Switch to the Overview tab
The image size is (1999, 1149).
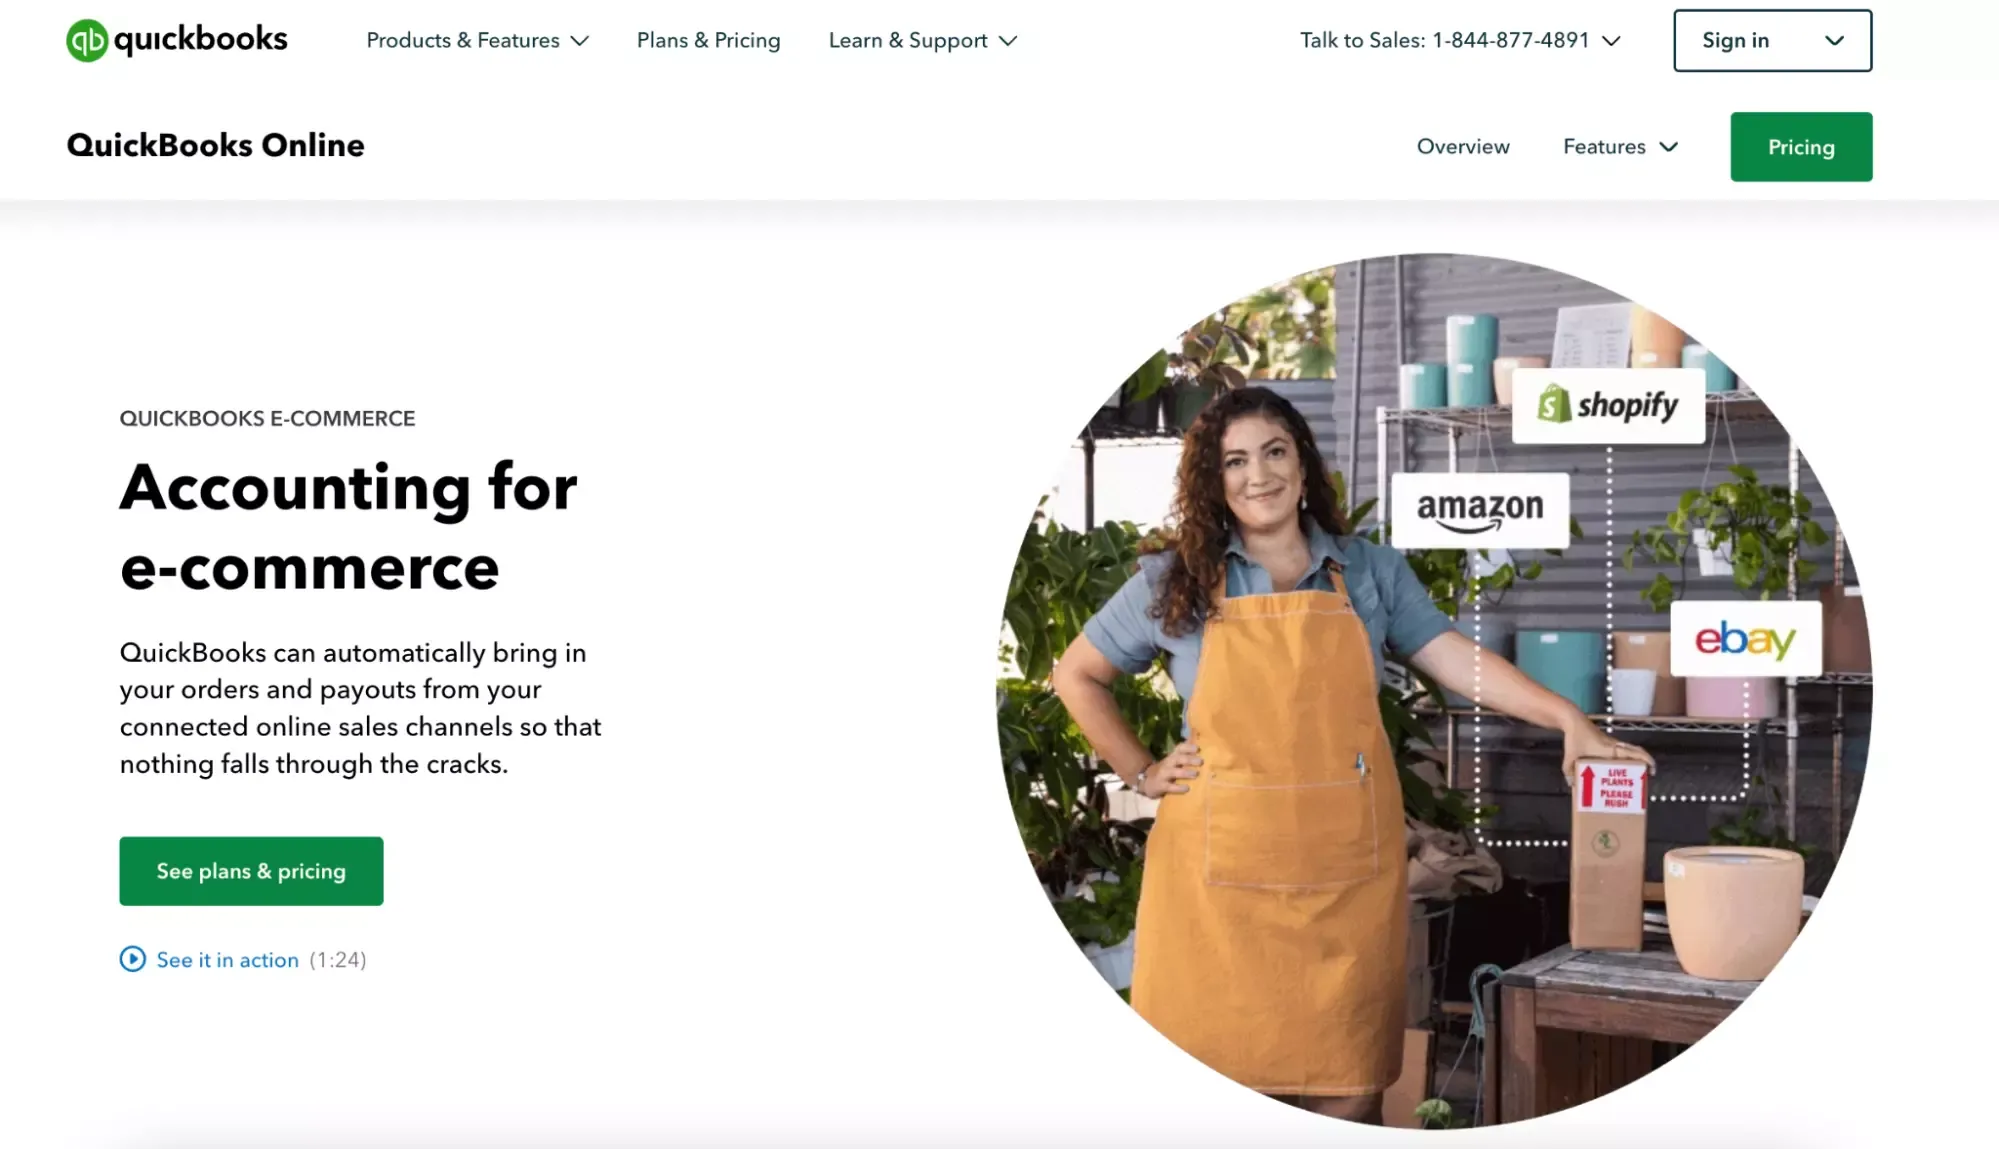1462,146
